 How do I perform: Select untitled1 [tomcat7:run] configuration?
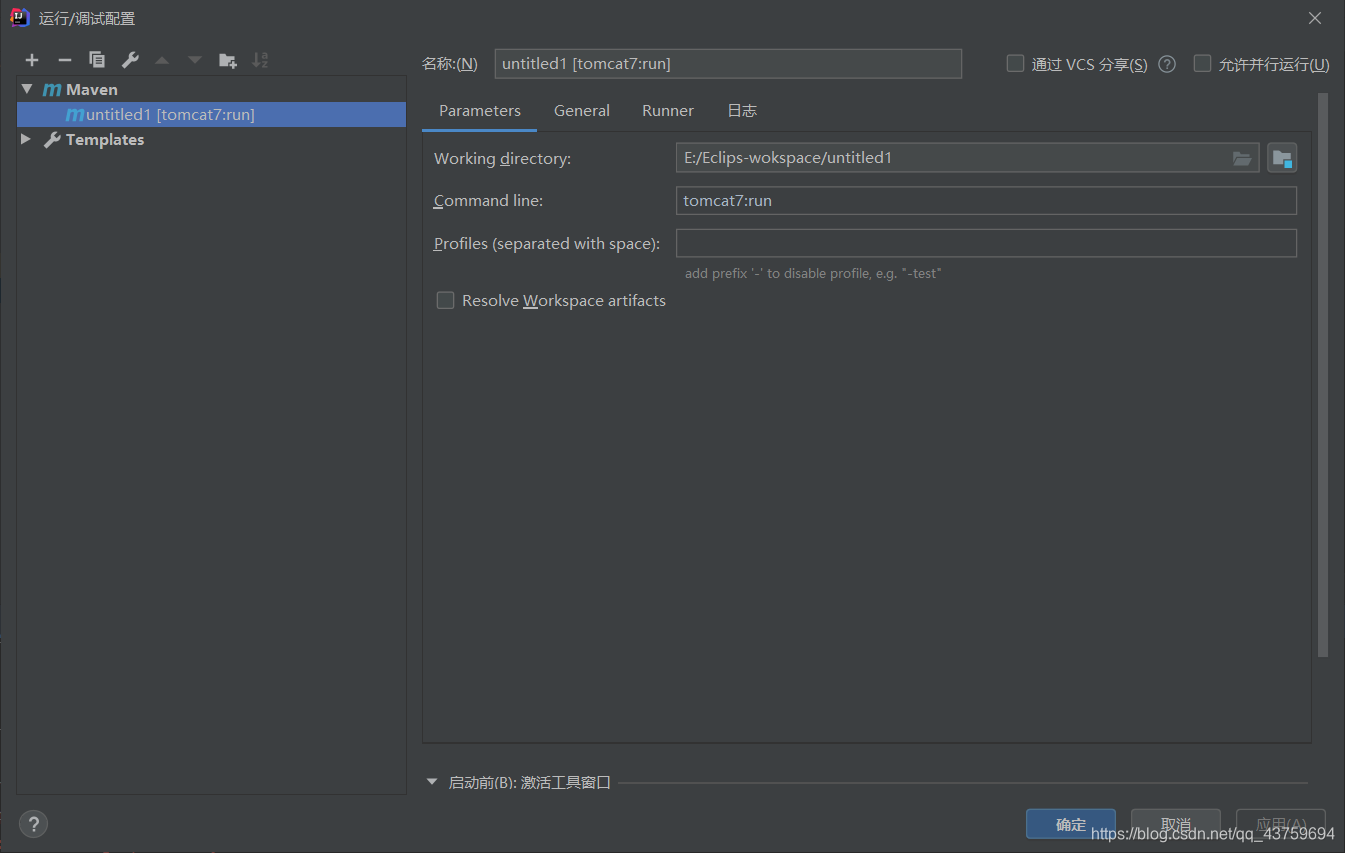[x=211, y=114]
